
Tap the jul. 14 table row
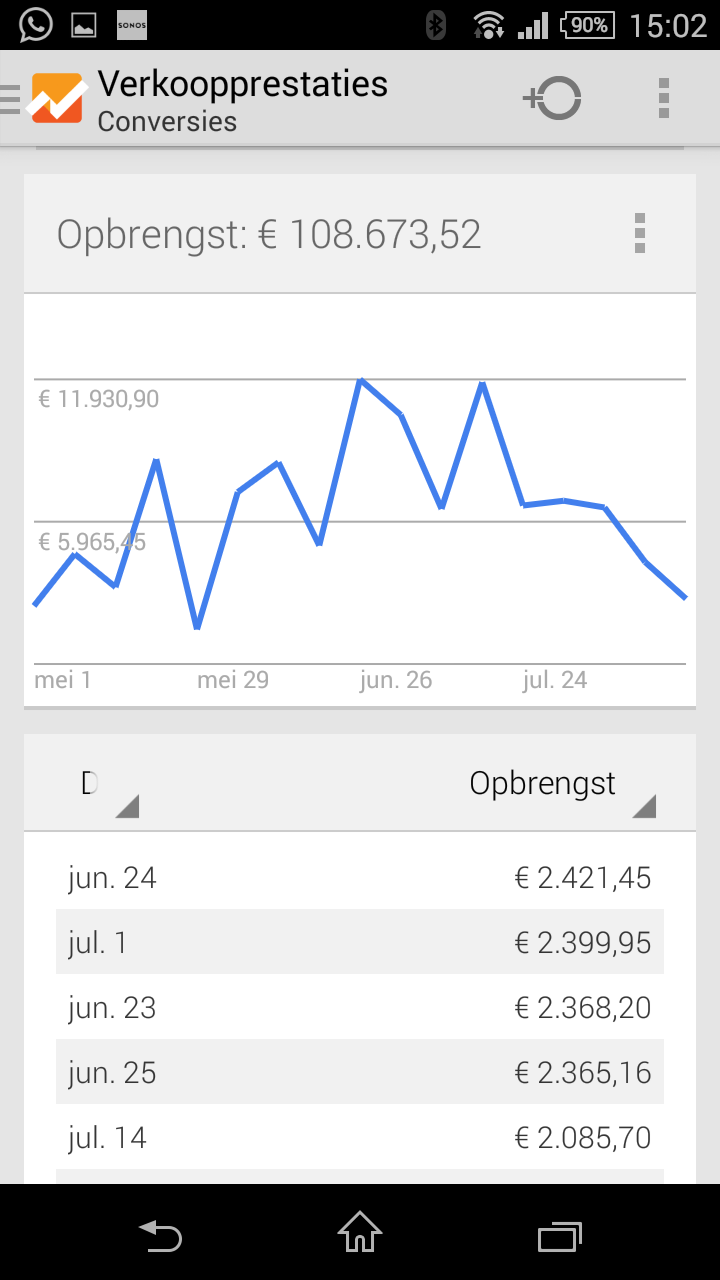click(360, 1137)
